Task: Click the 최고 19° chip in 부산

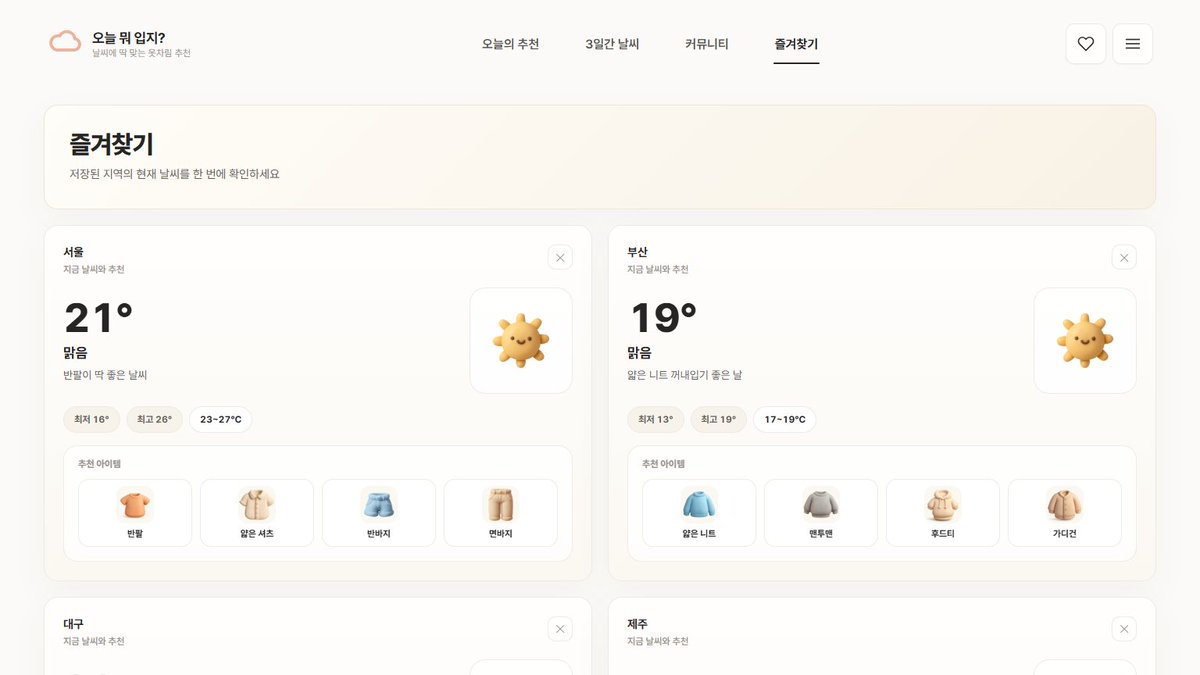Action: tap(718, 419)
